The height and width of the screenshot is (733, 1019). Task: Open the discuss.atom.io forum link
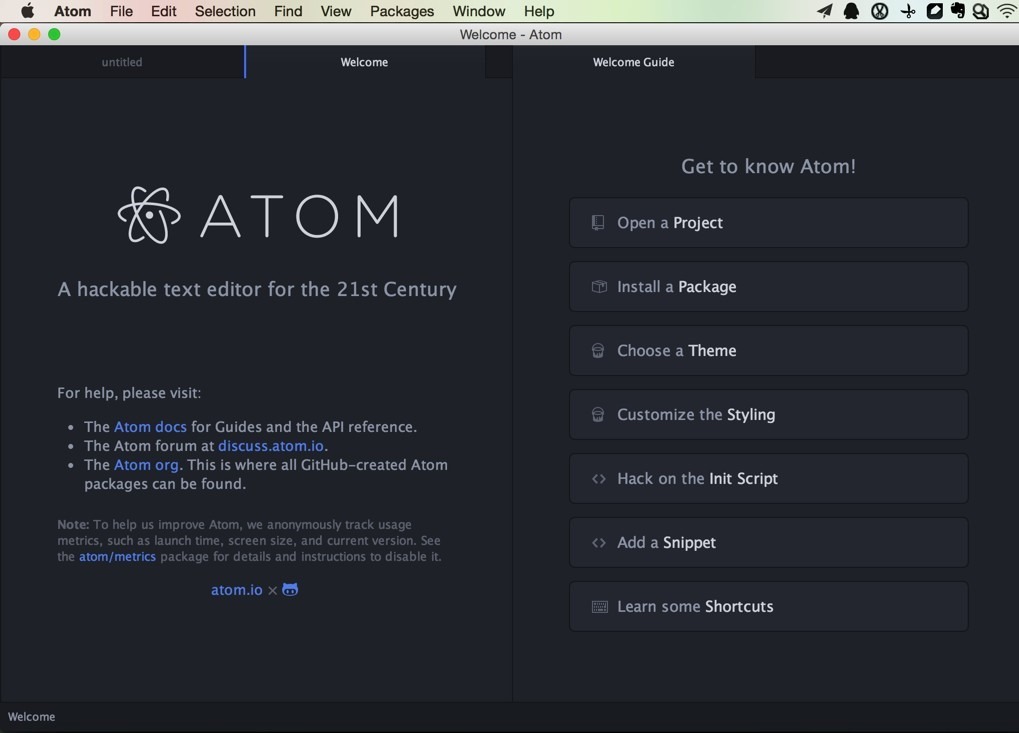[271, 446]
